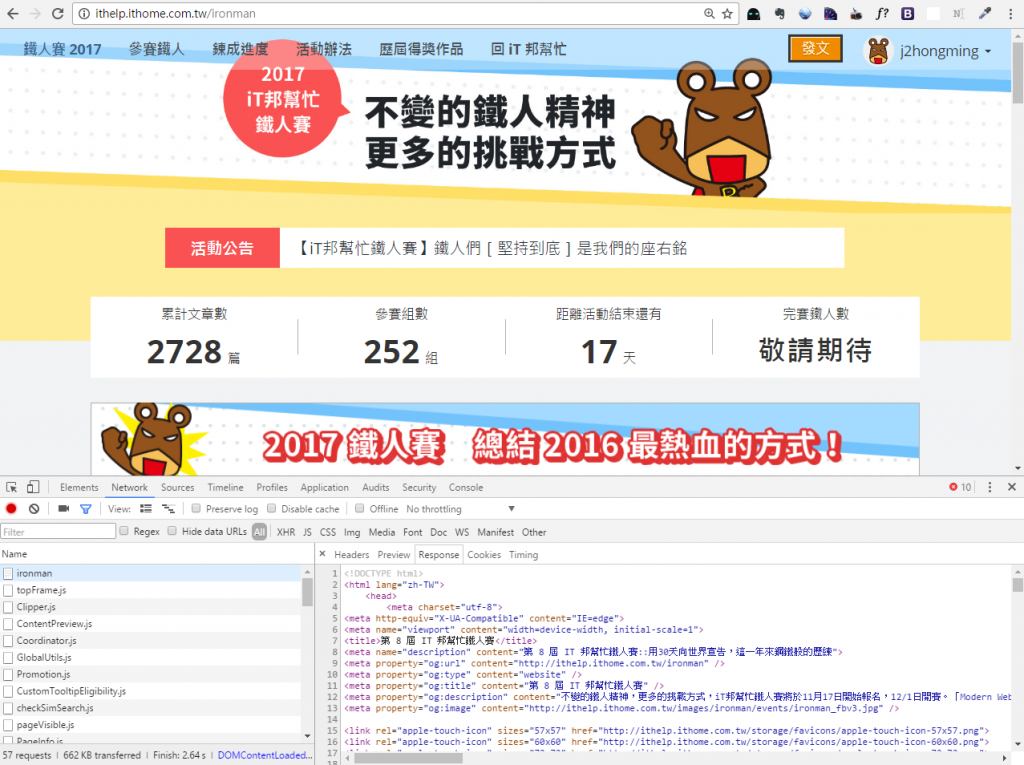Clear the network log
The width and height of the screenshot is (1024, 765).
pyautogui.click(x=34, y=509)
